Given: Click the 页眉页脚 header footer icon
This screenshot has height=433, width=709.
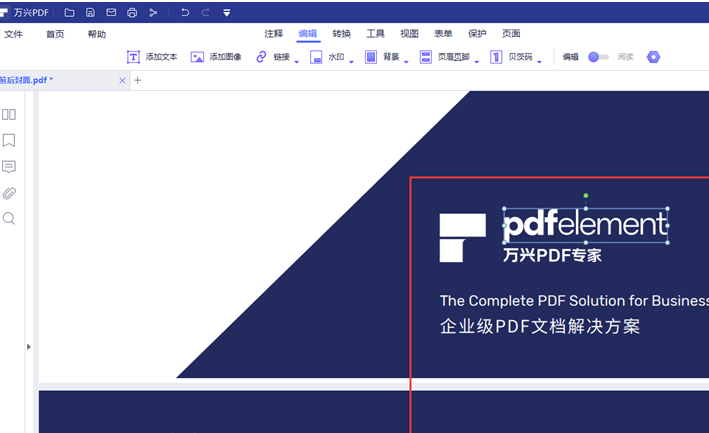Looking at the screenshot, I should click(x=425, y=57).
